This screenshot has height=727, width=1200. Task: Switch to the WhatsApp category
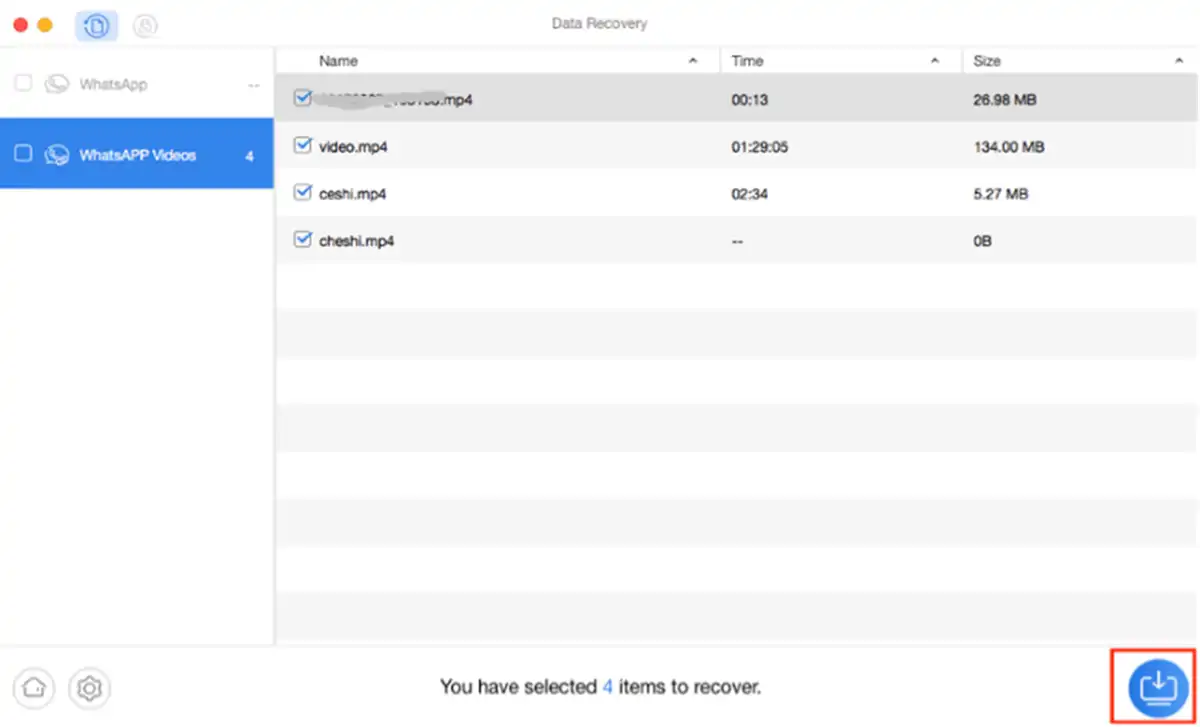113,84
